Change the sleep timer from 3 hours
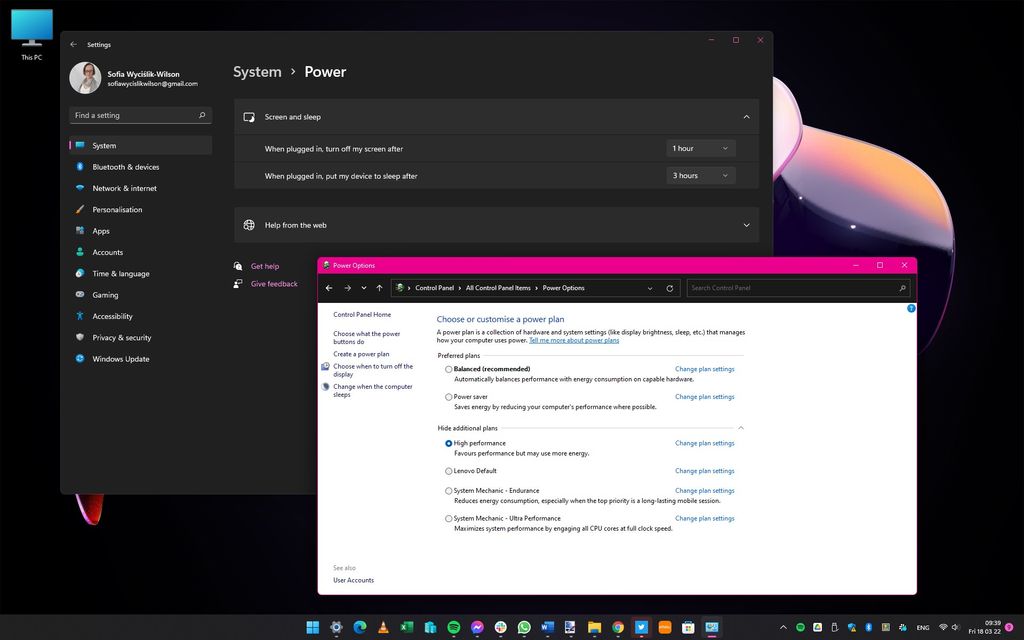The height and width of the screenshot is (640, 1024). pyautogui.click(x=700, y=175)
